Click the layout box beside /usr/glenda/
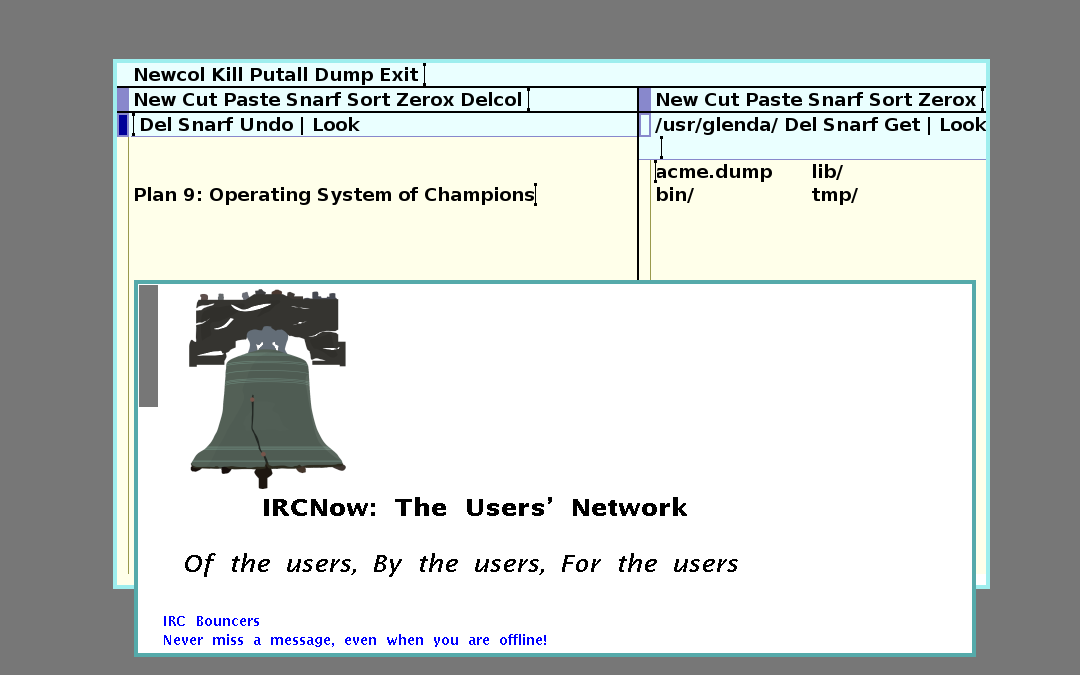The image size is (1080, 675). coord(645,125)
